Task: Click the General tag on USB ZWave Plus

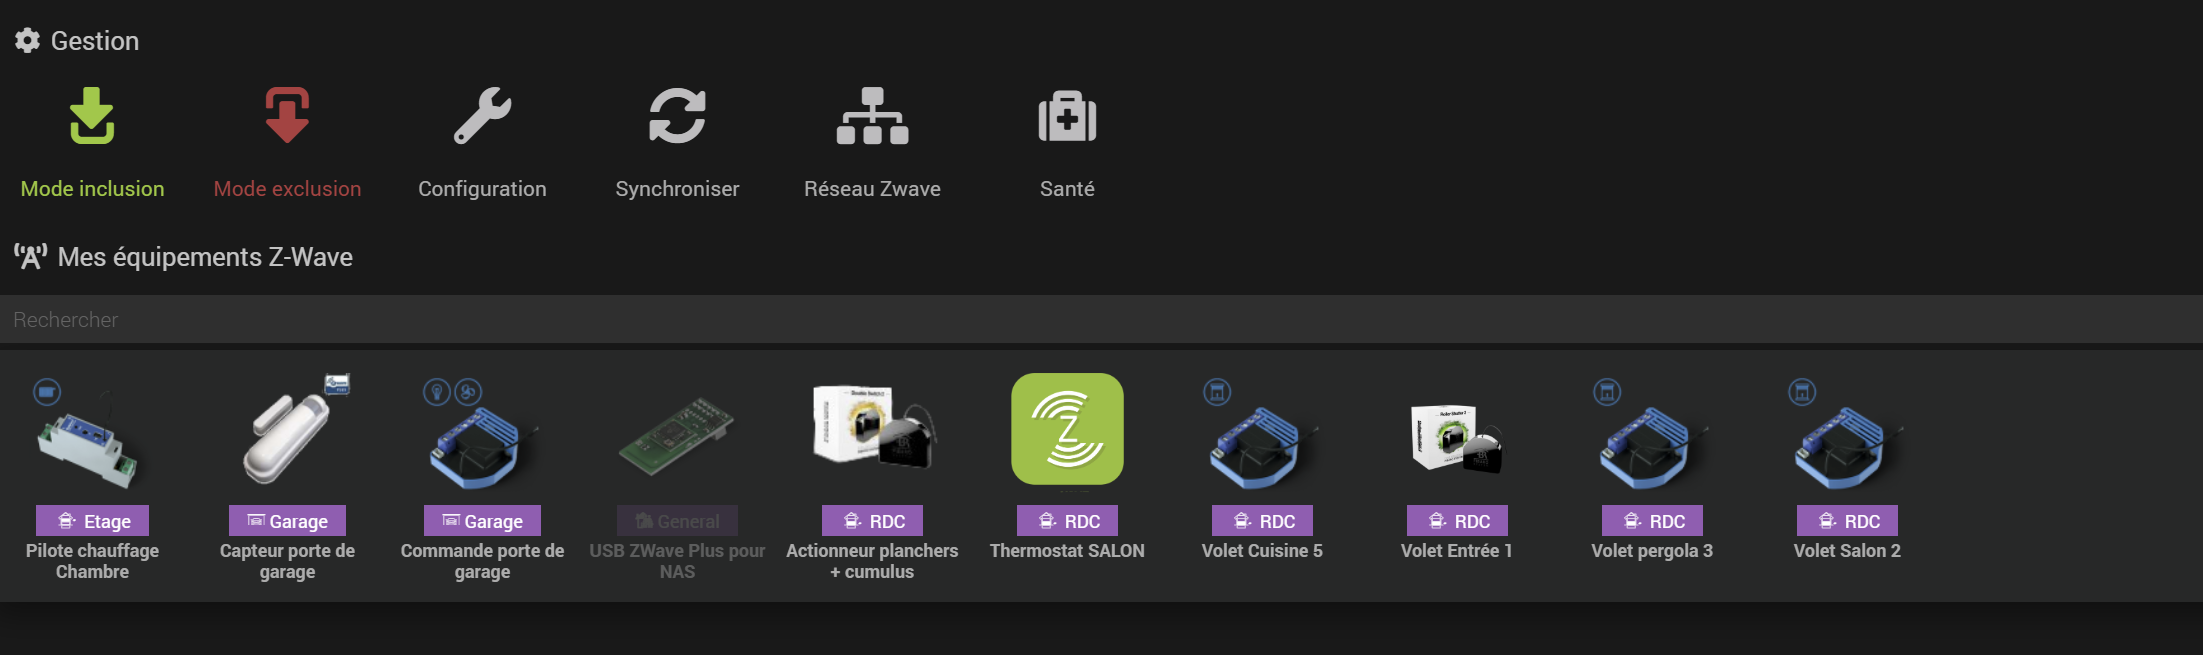Action: point(677,521)
